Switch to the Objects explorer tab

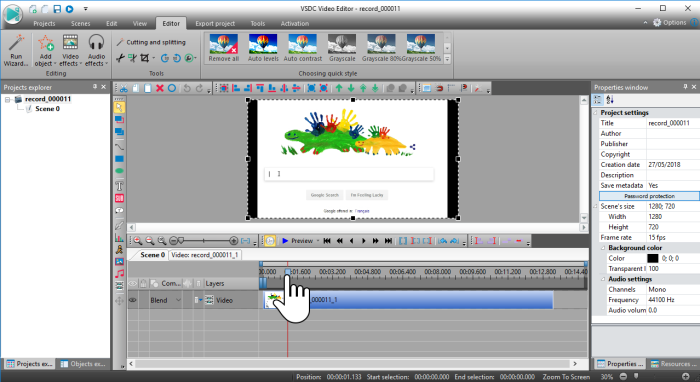click(83, 364)
